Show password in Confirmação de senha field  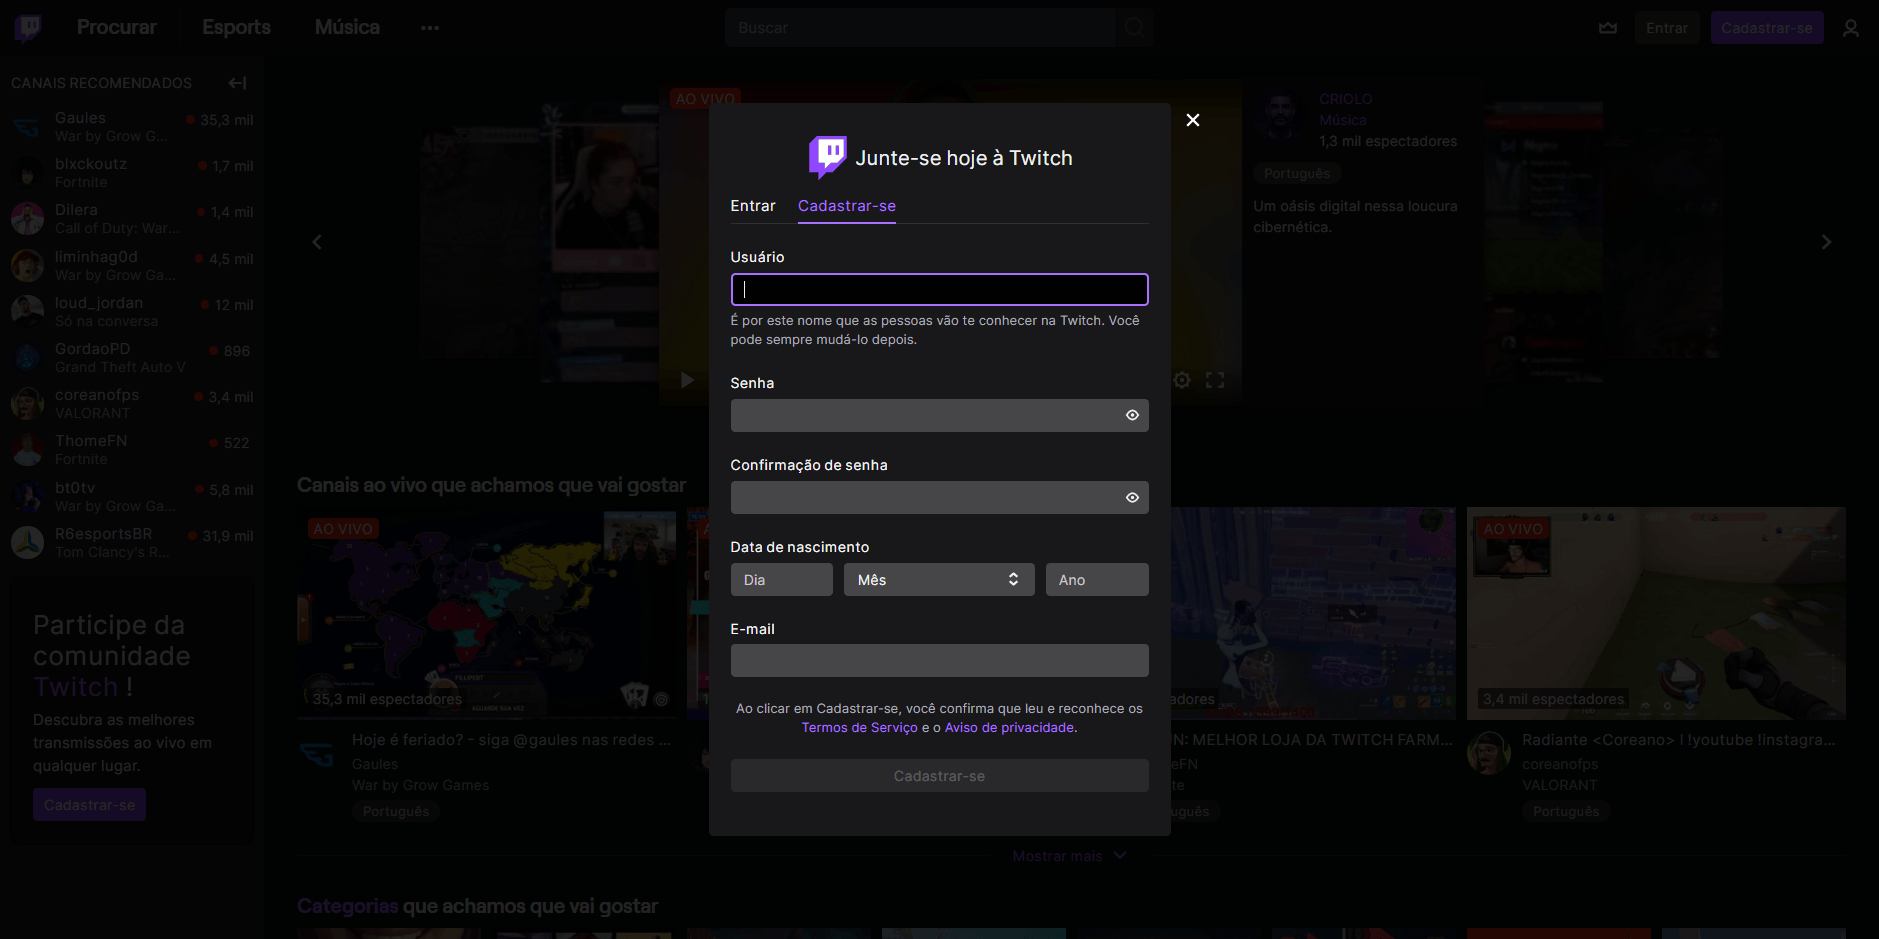[x=1132, y=497]
